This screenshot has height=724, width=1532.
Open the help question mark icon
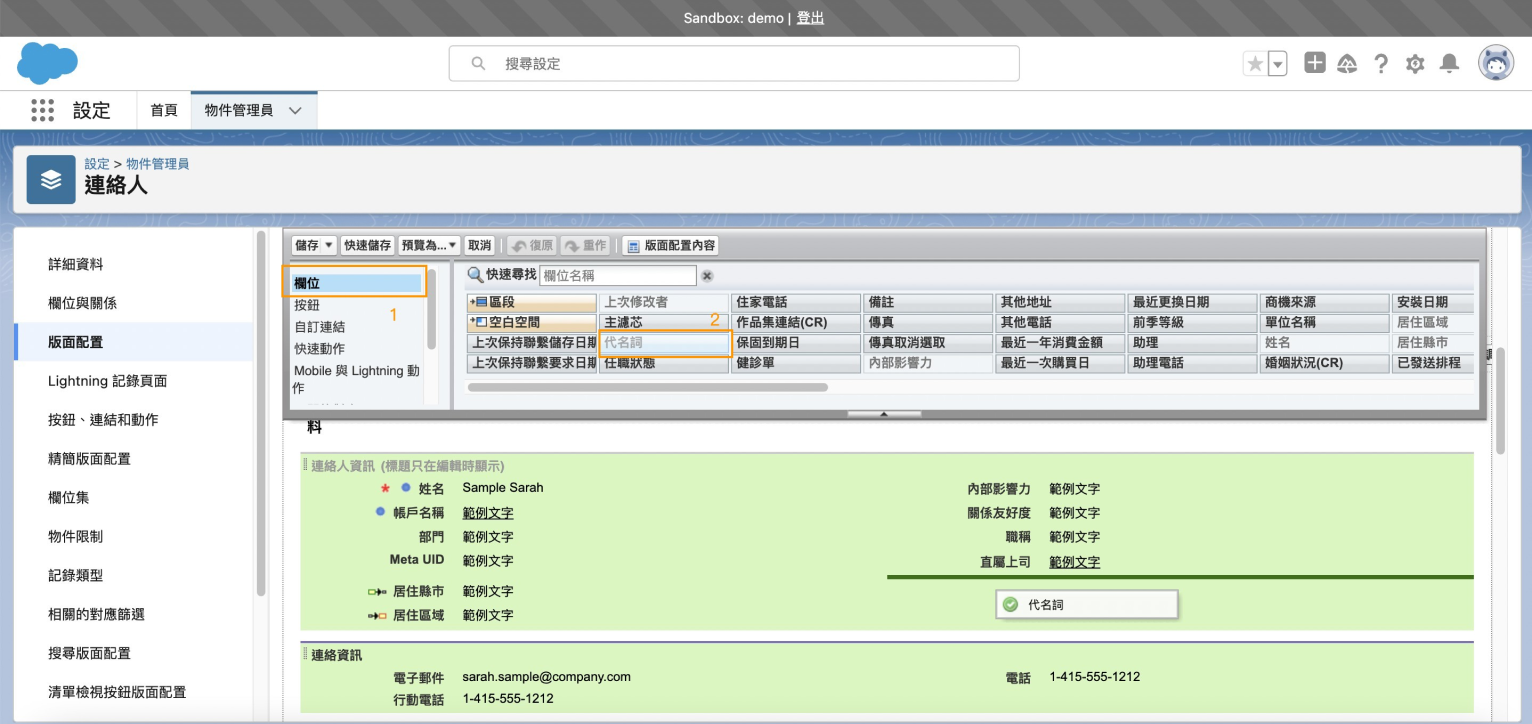click(1381, 64)
